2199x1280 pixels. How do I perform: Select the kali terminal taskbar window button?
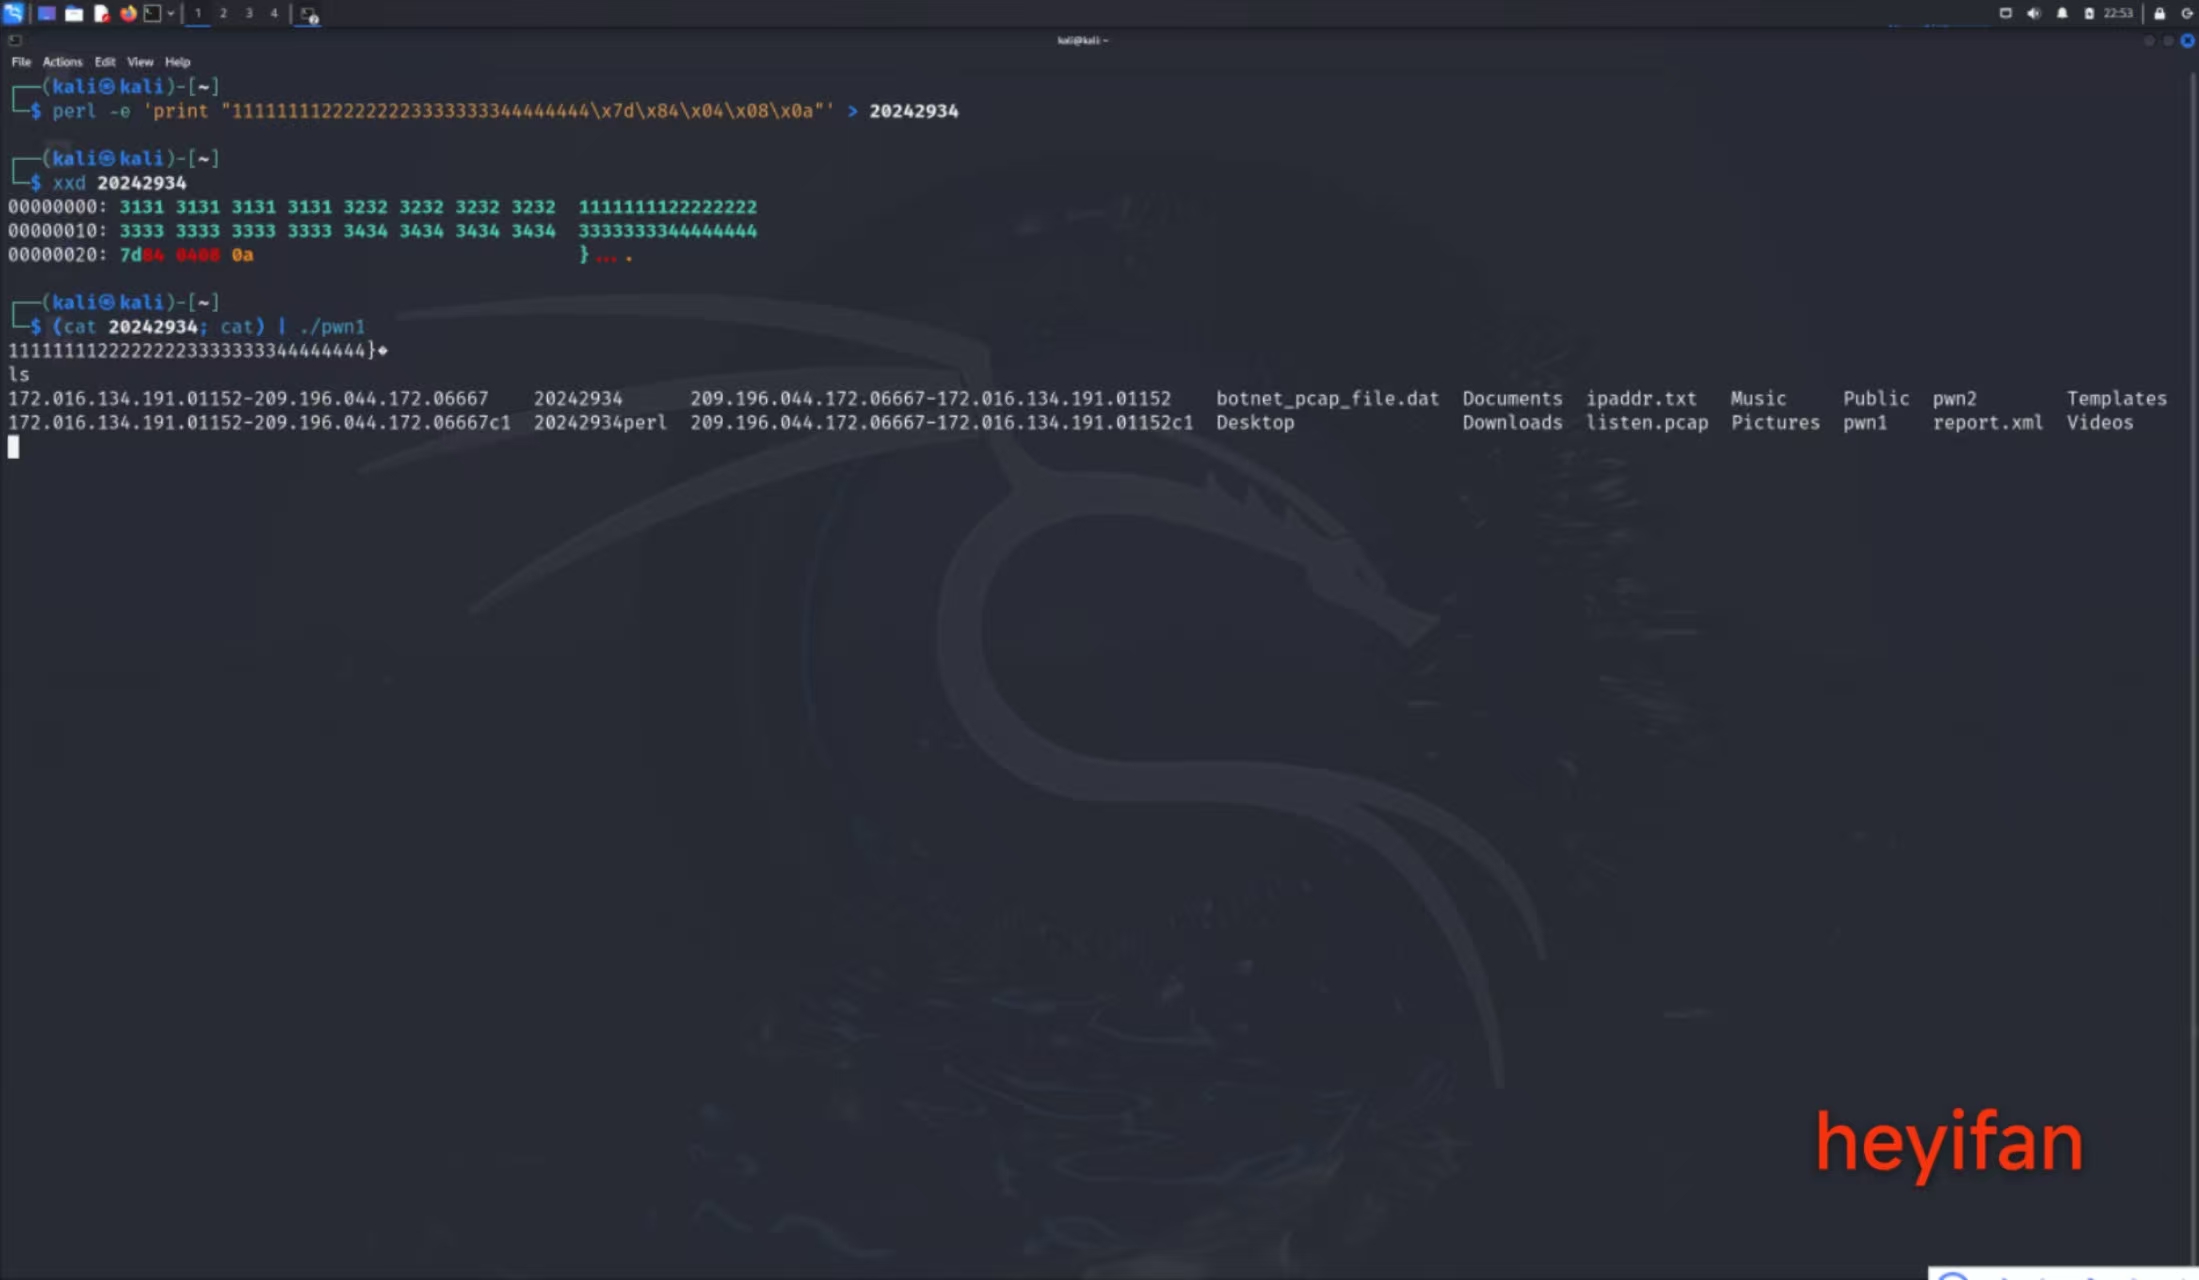[309, 14]
